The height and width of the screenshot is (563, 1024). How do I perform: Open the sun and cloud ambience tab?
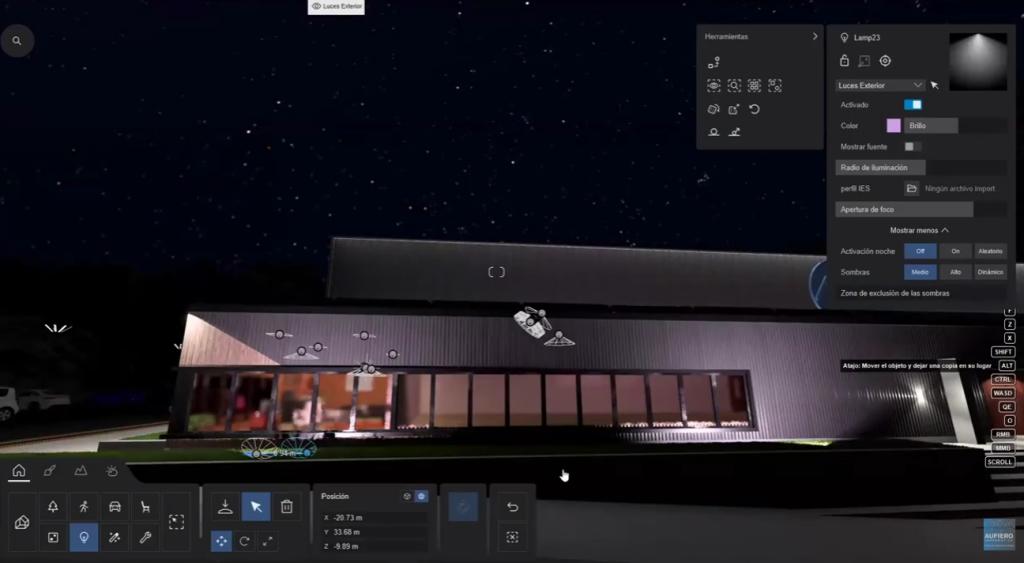[112, 470]
